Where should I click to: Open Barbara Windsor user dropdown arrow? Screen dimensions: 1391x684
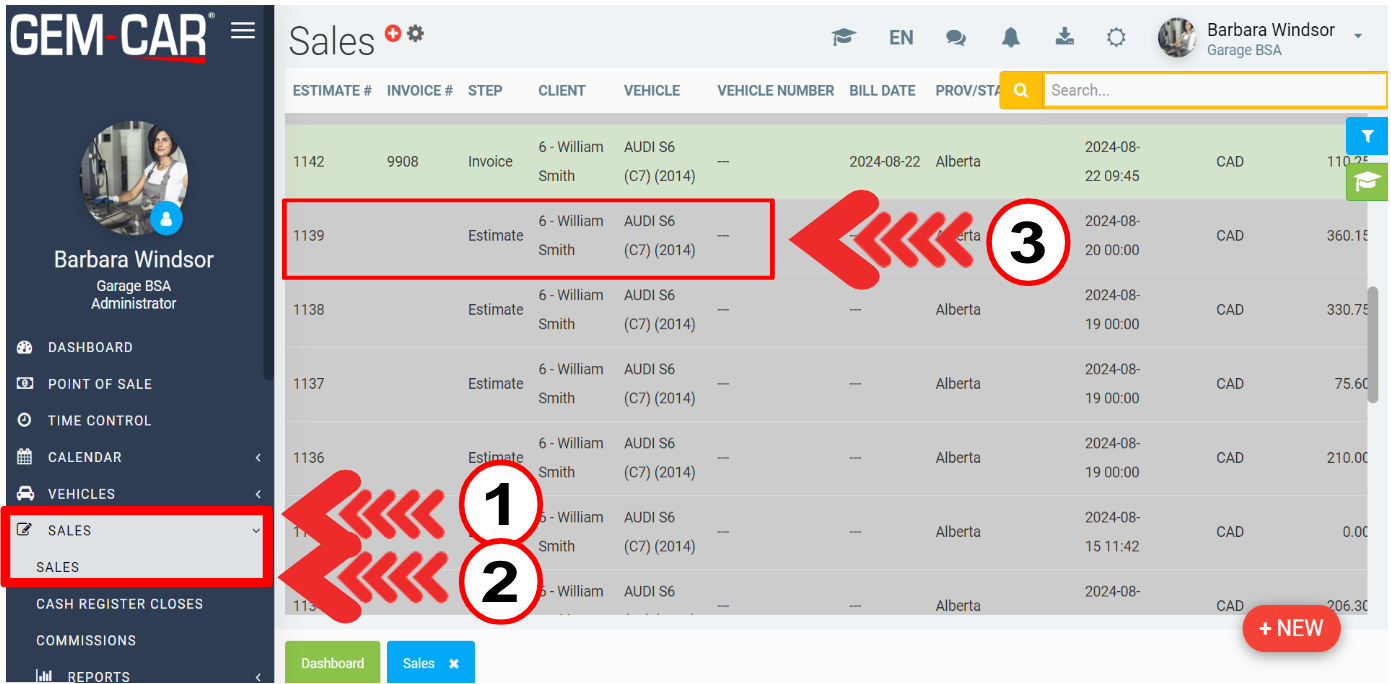(x=1358, y=37)
